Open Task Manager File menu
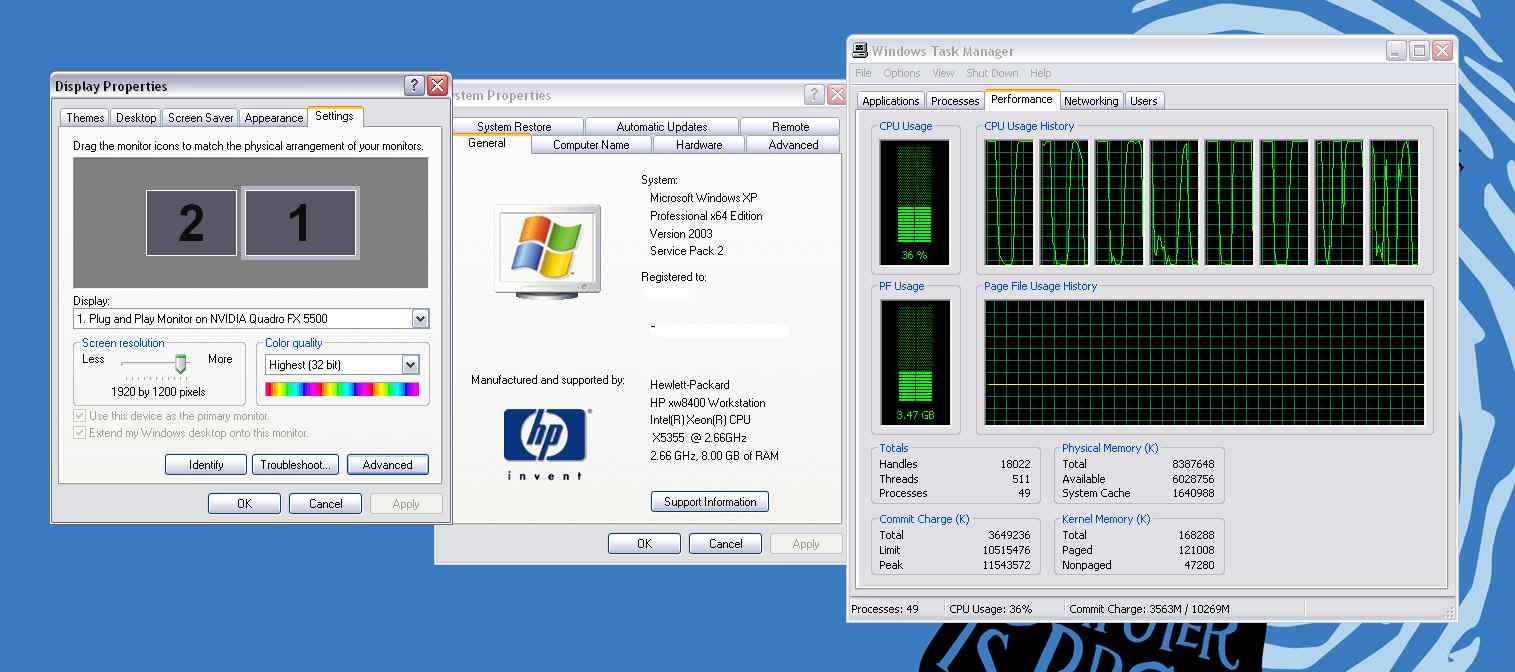This screenshot has height=672, width=1515. 863,73
